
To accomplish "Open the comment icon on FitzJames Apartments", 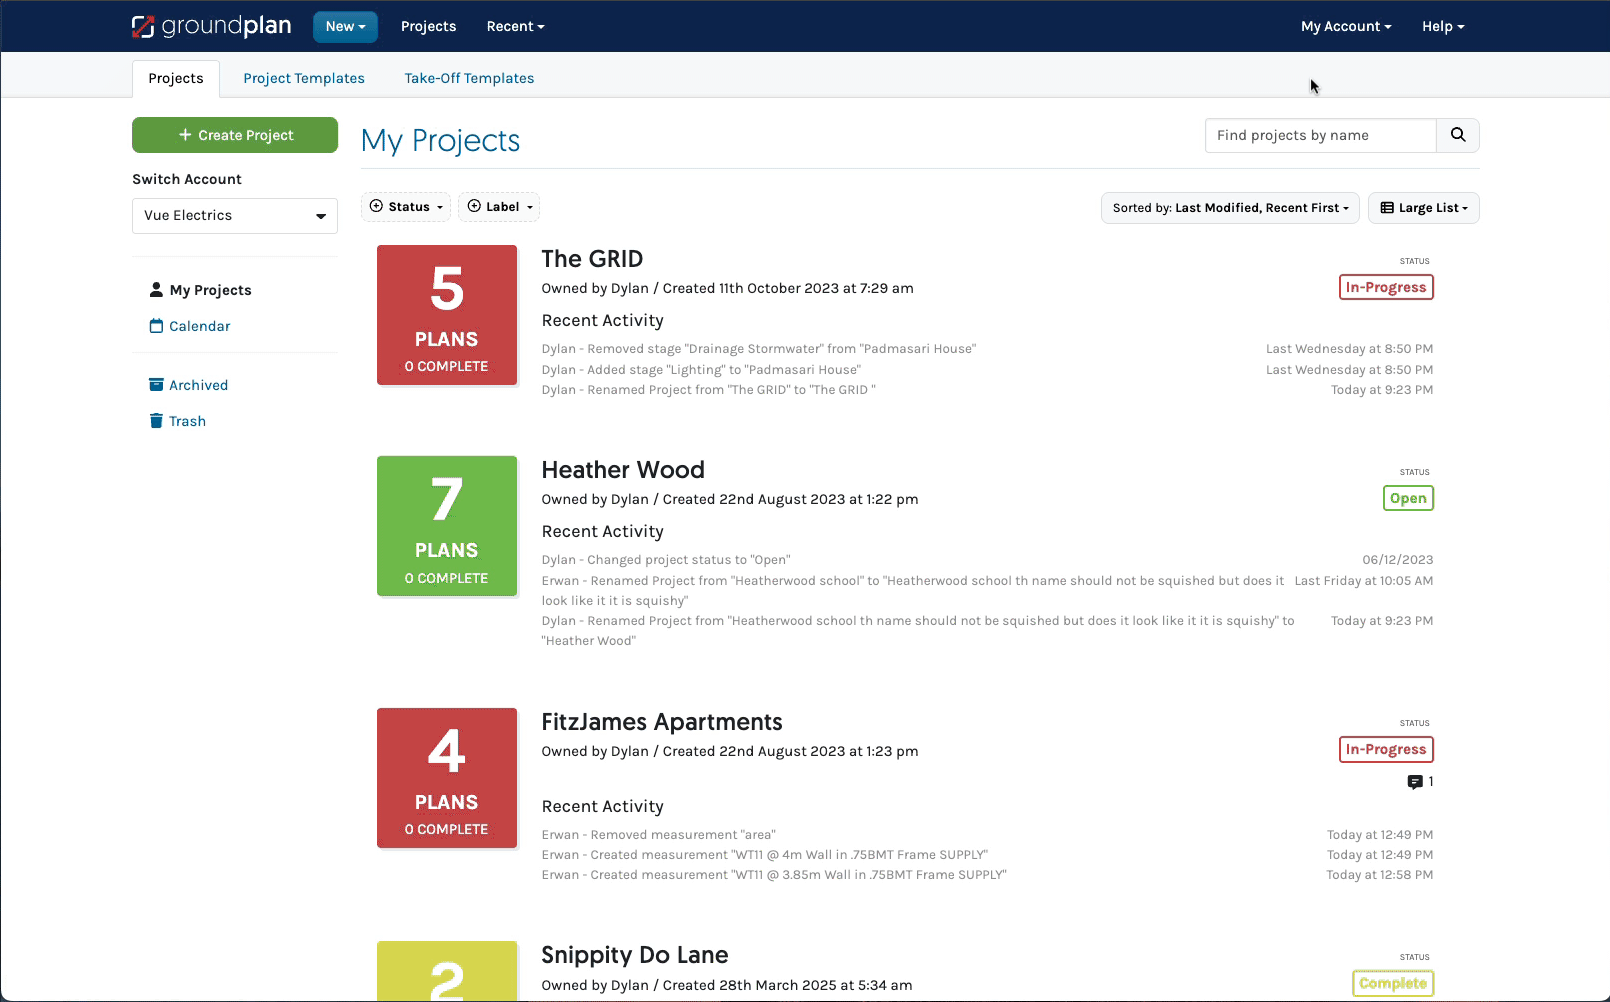I will (1415, 782).
